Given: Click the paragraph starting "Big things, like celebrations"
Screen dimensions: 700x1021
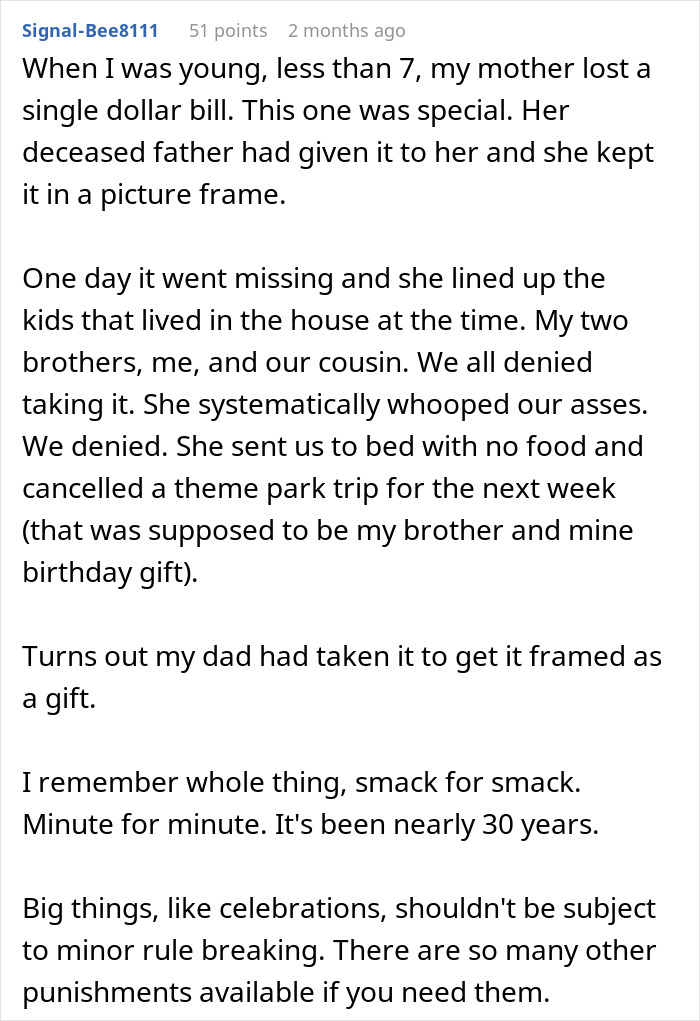Looking at the screenshot, I should (339, 949).
